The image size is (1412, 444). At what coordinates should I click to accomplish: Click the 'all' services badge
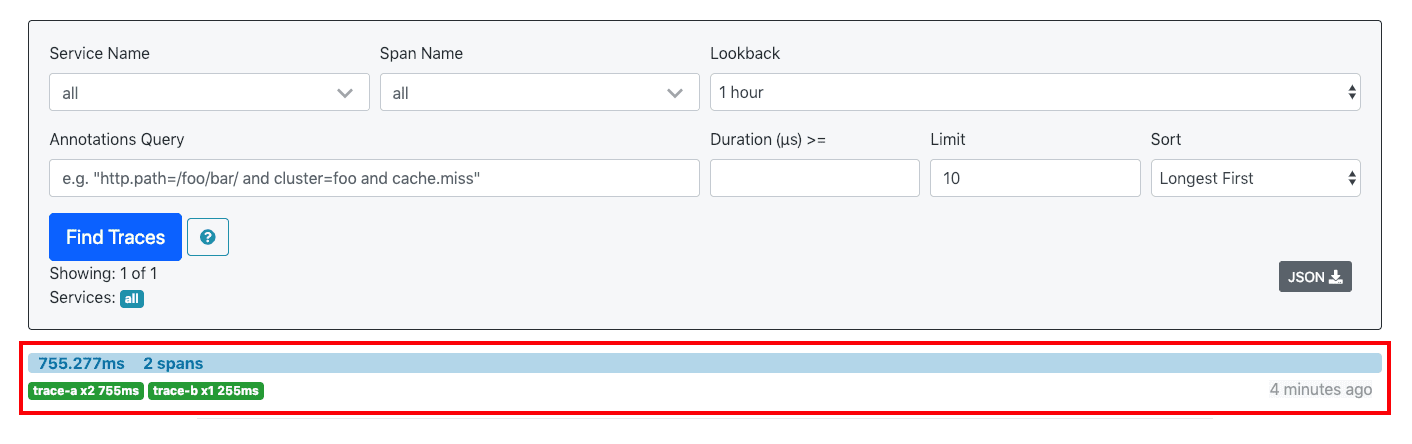point(132,298)
